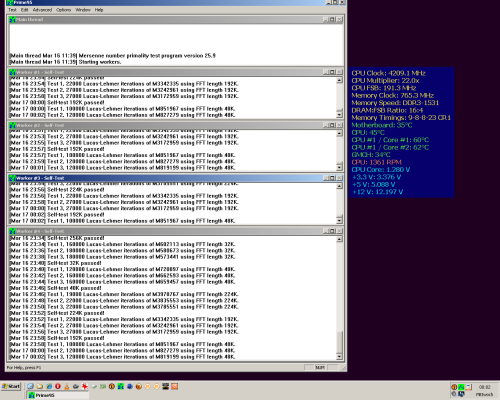Click the Start button
Viewport: 500px width, 400px height.
[11, 386]
